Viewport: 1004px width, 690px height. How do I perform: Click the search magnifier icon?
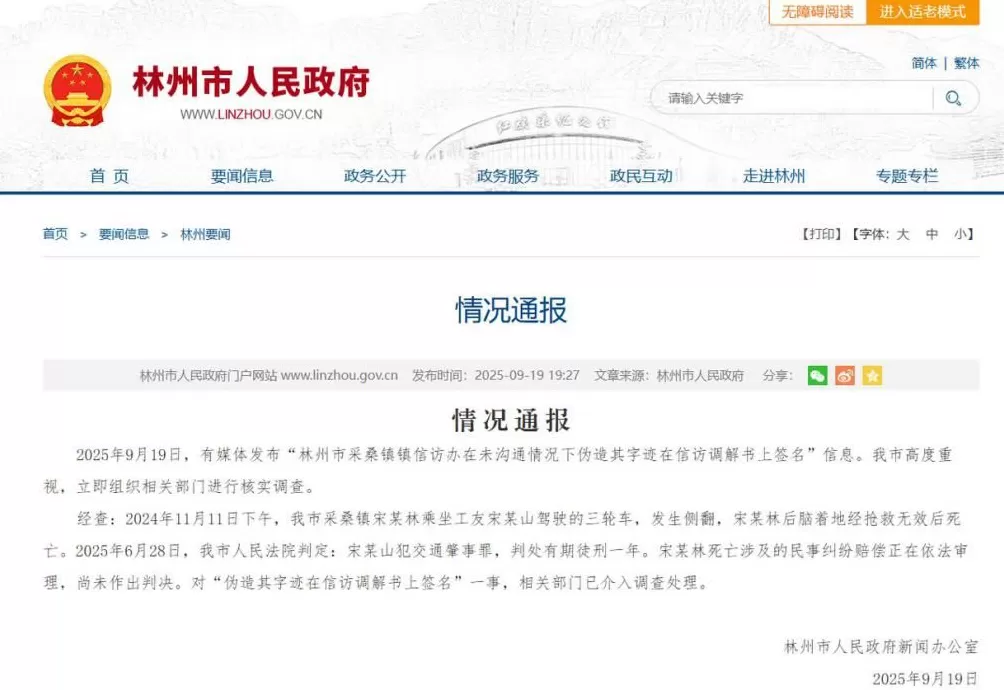(954, 98)
